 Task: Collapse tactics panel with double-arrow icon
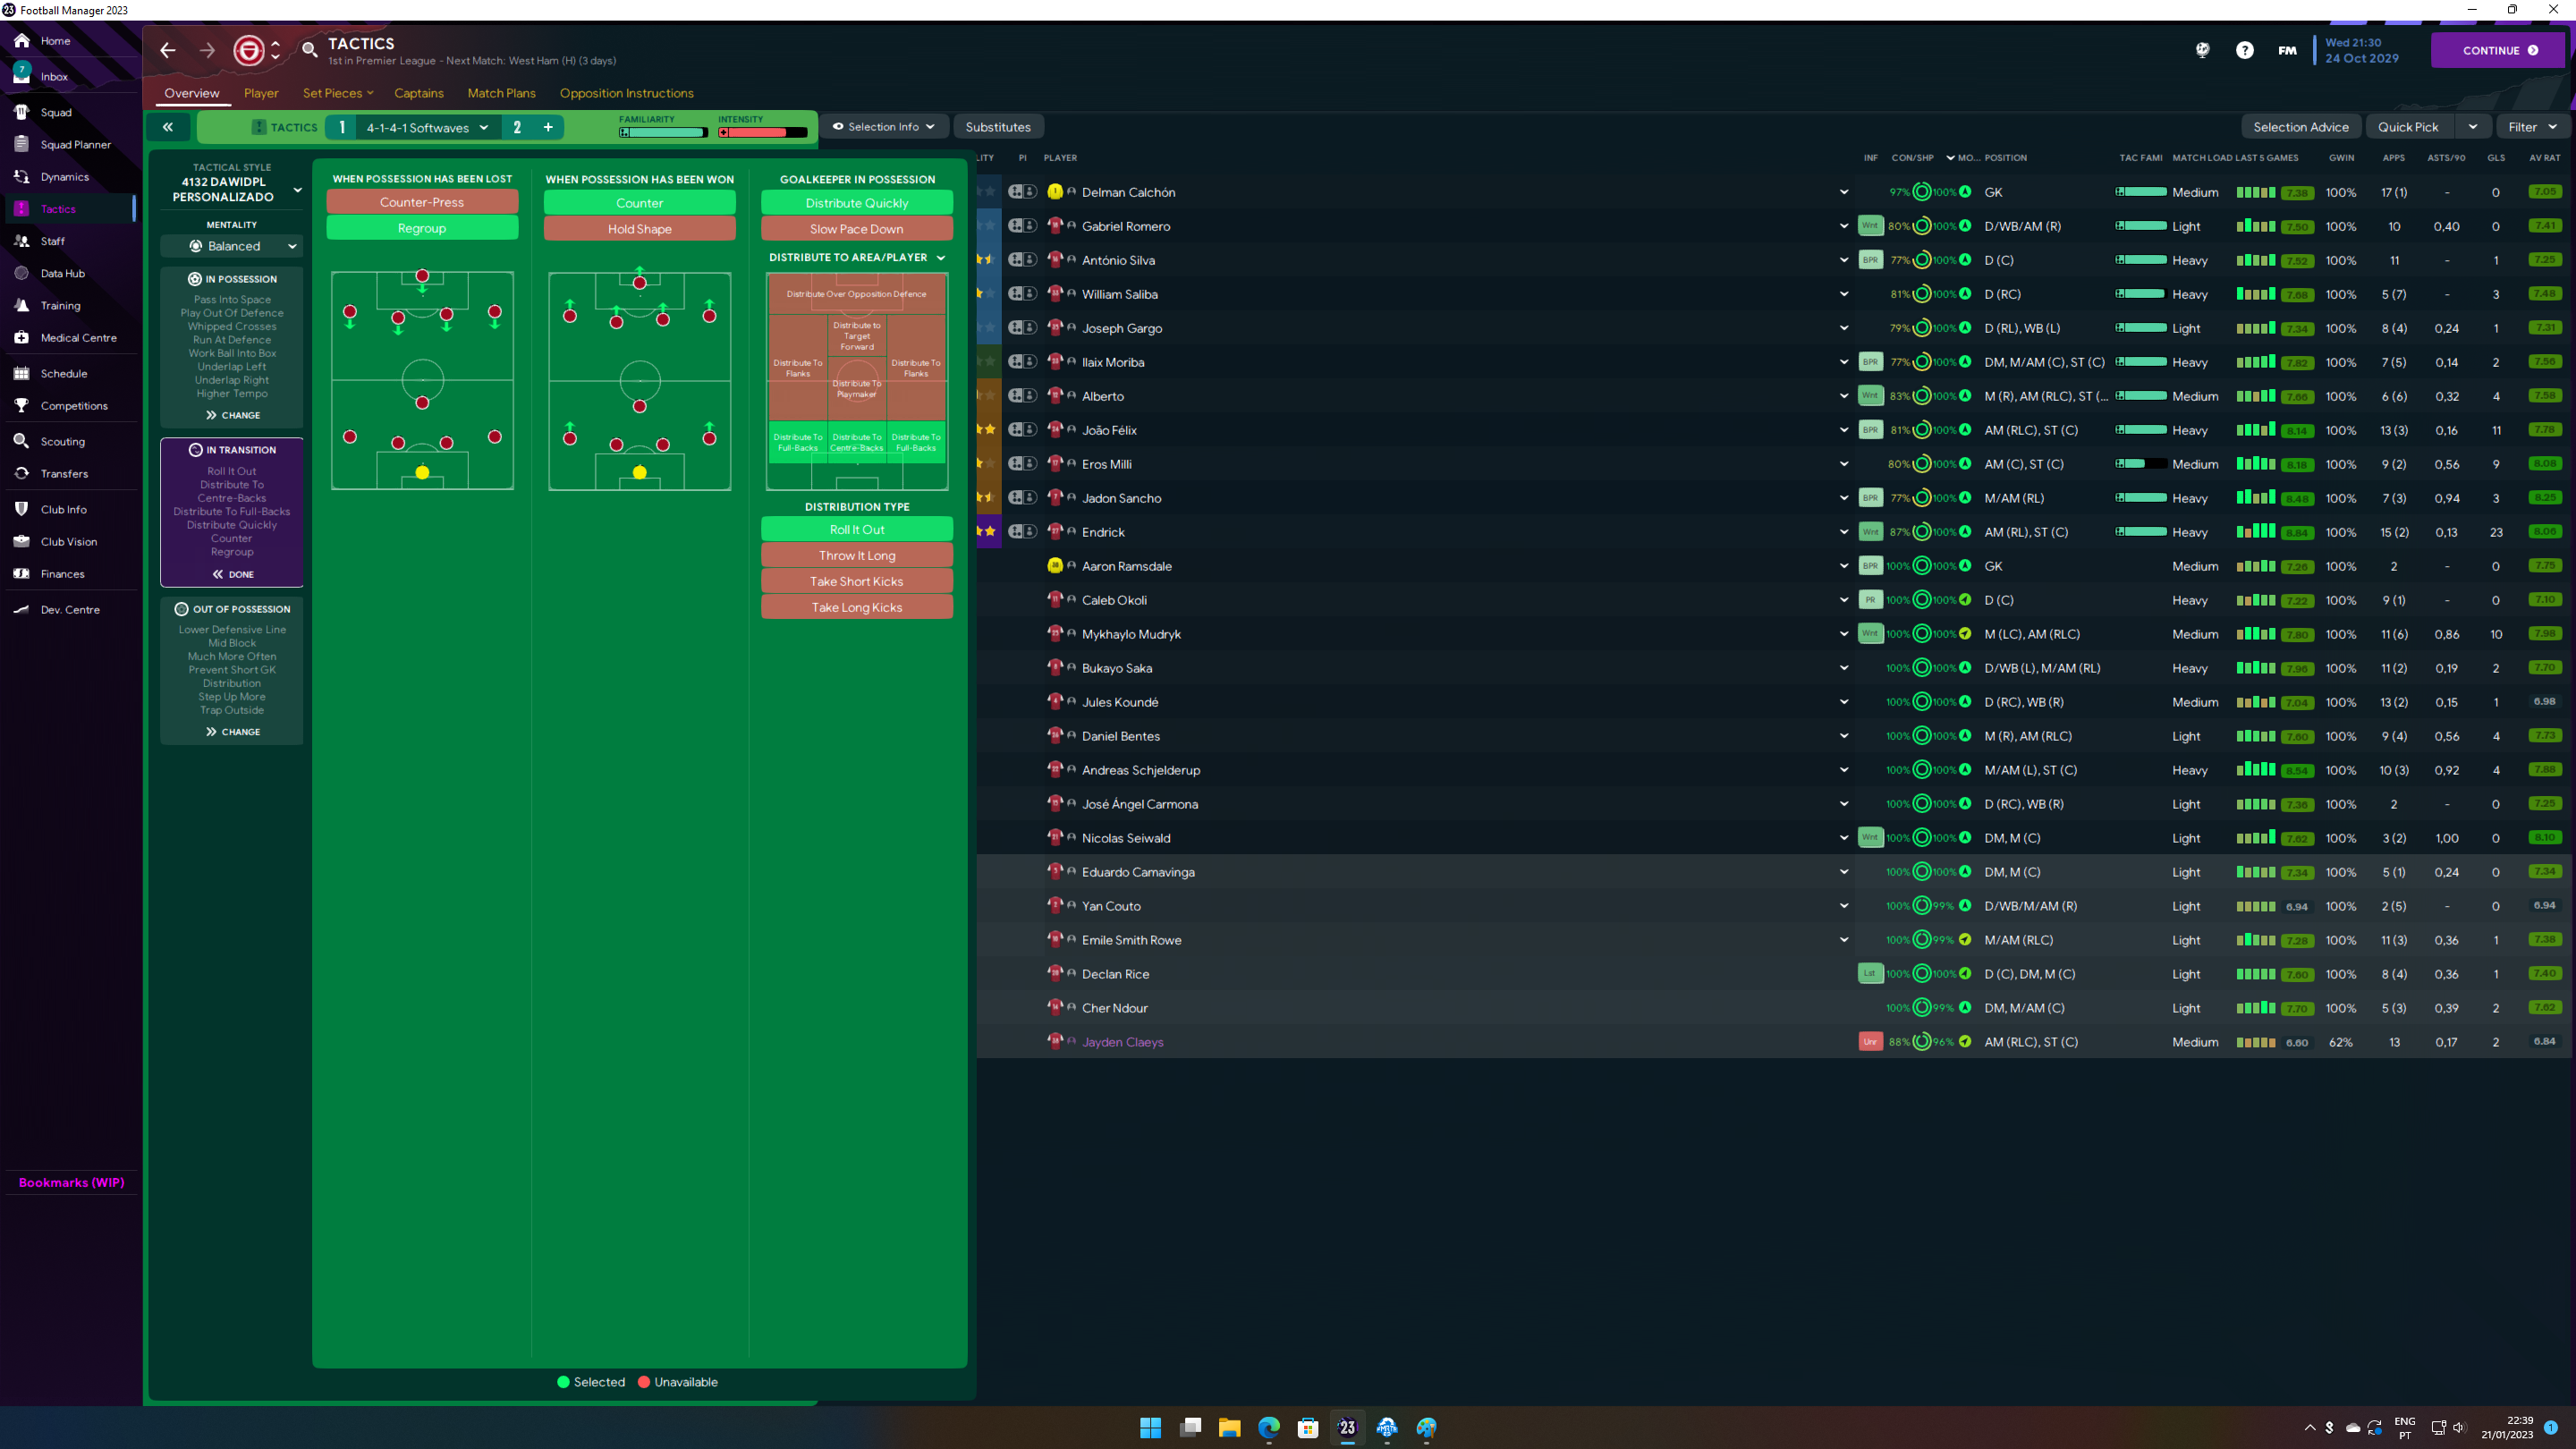pyautogui.click(x=168, y=127)
